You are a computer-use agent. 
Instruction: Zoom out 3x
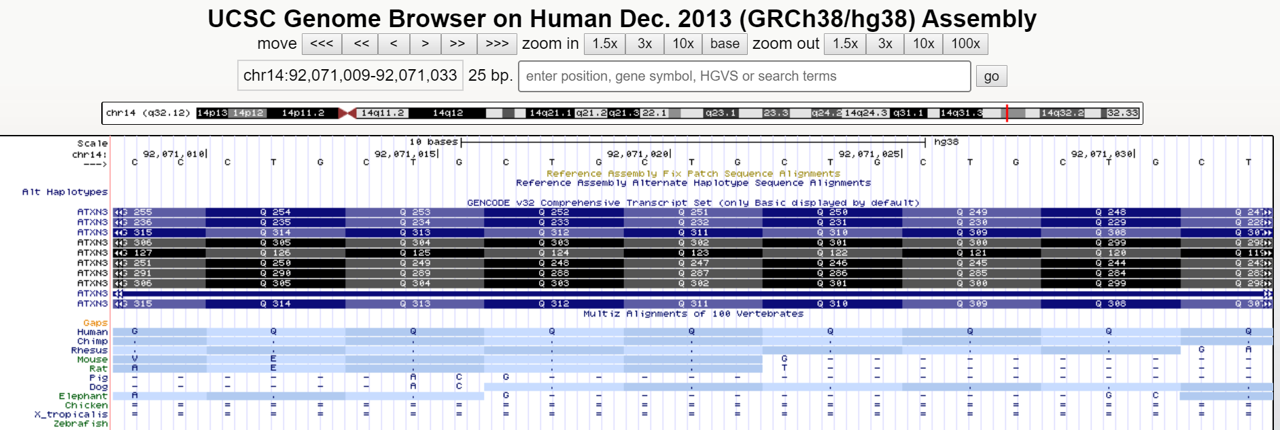885,43
